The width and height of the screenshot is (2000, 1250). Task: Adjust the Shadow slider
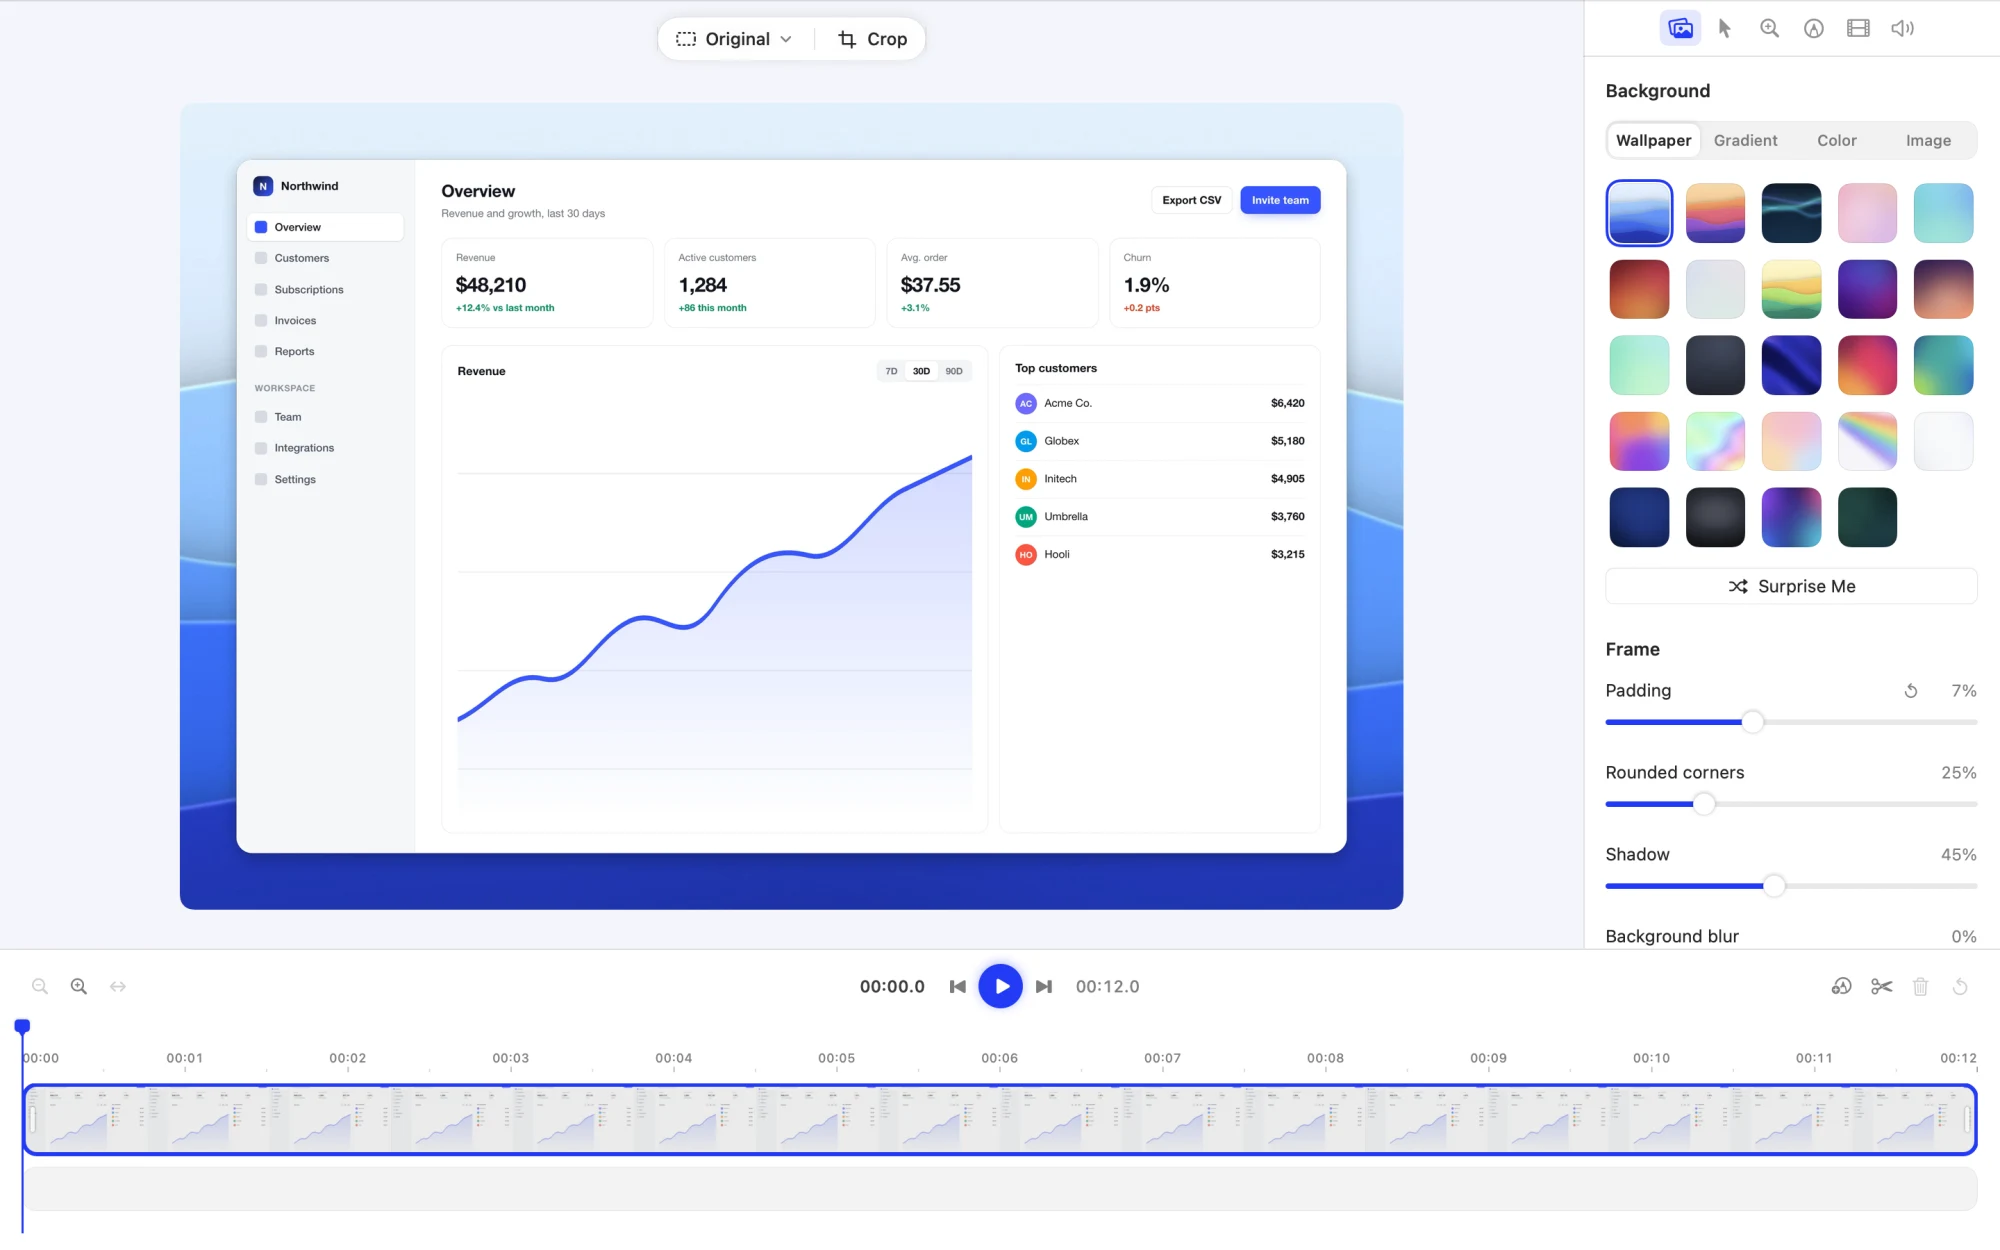click(1774, 886)
